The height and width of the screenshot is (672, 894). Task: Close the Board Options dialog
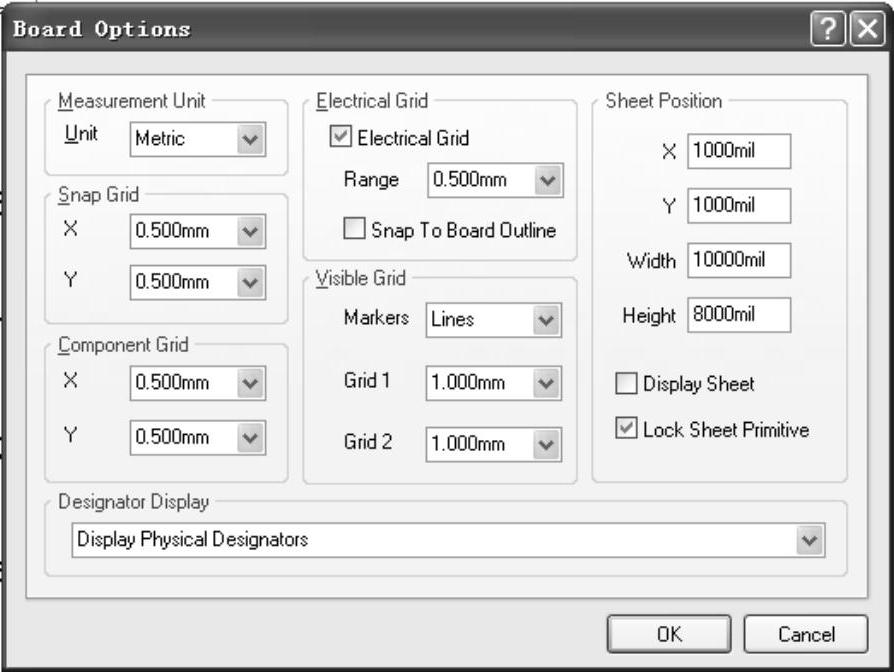pyautogui.click(x=868, y=28)
